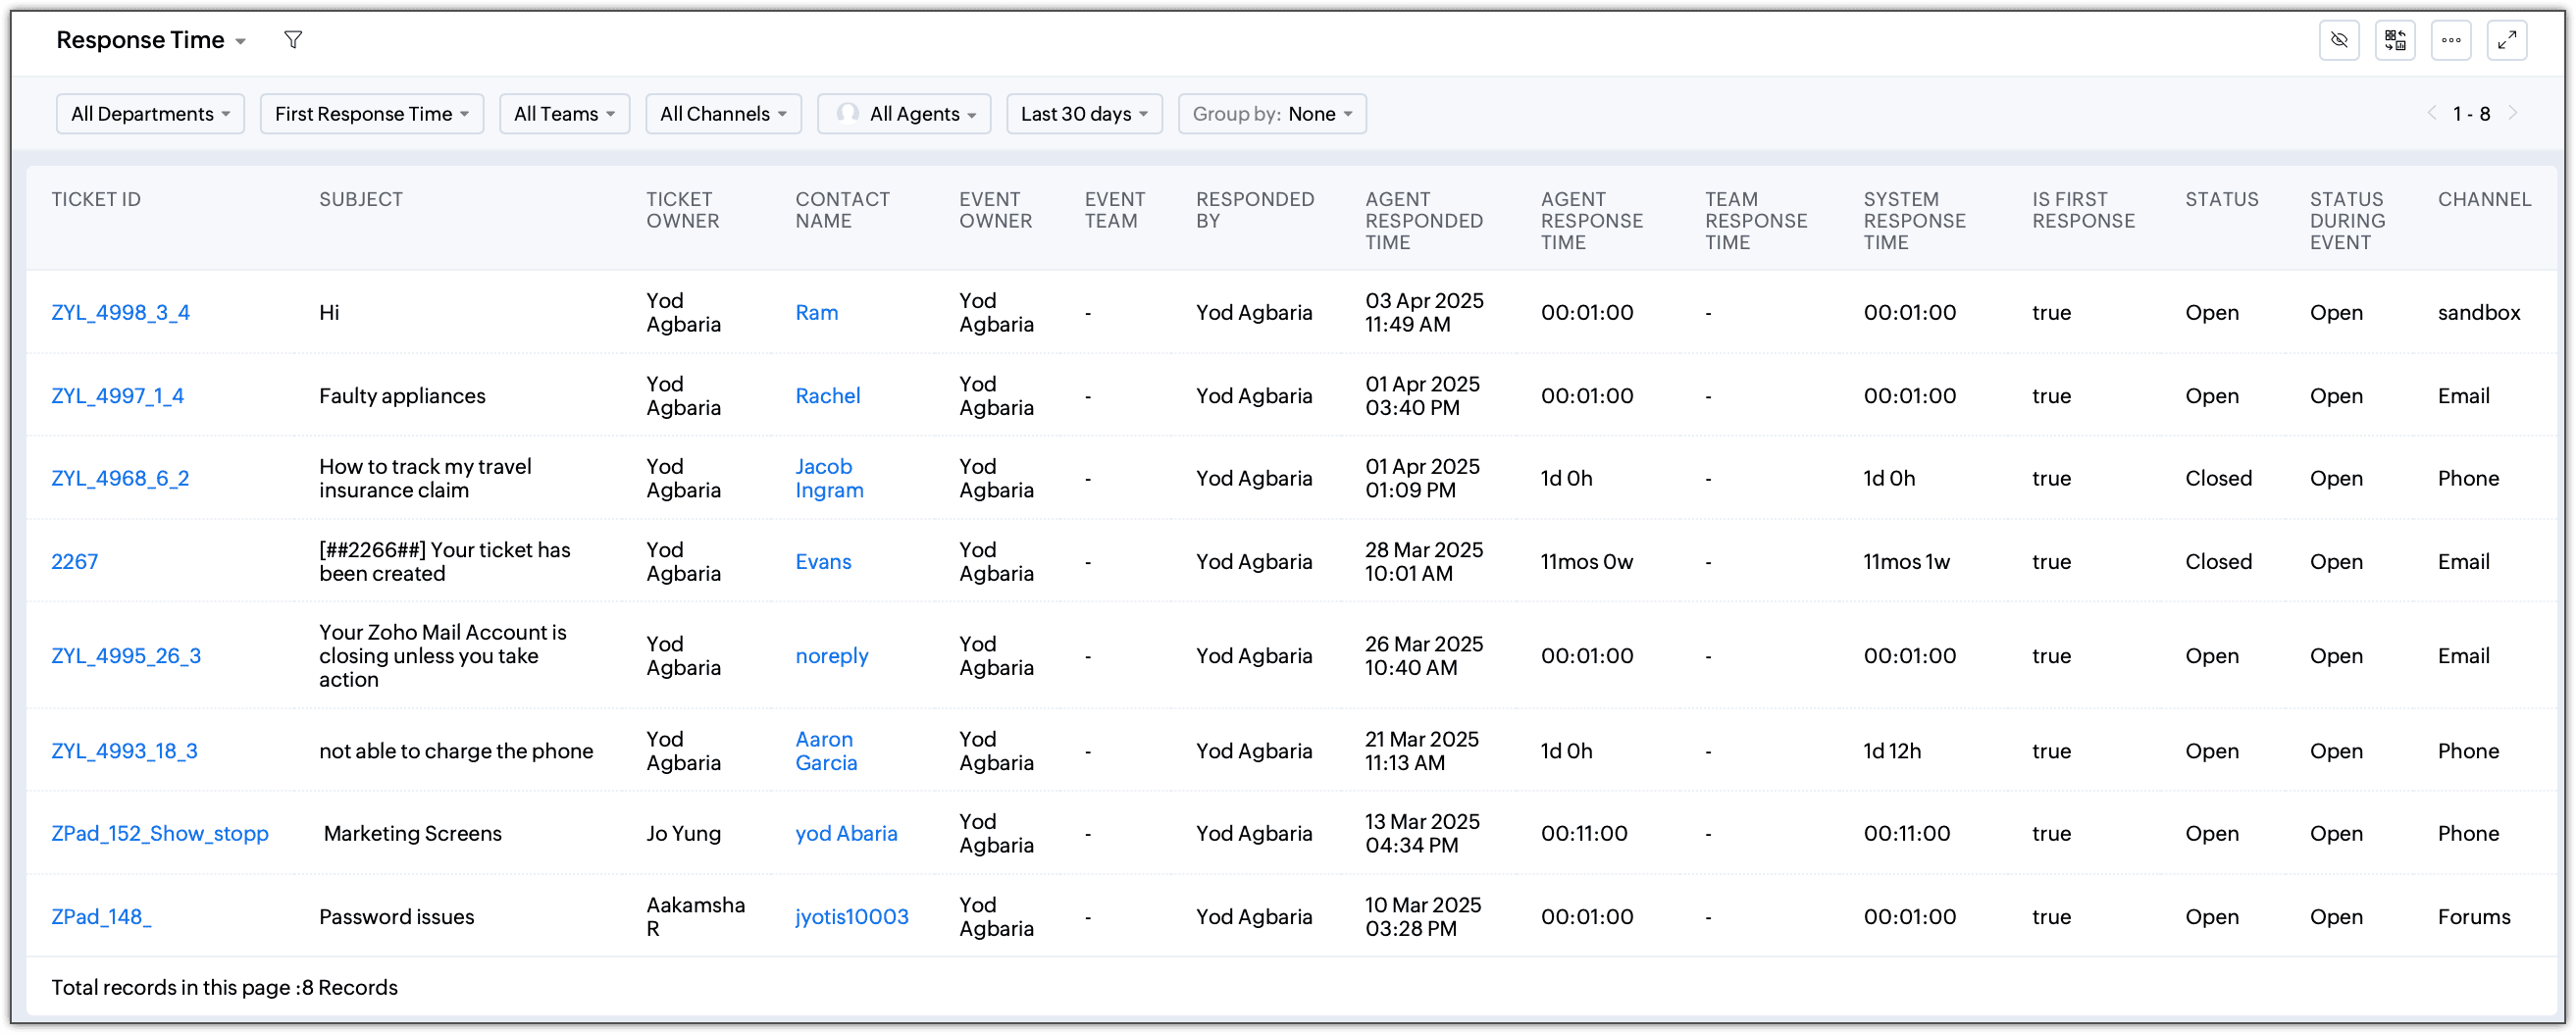Change the Last 30 days range
The image size is (2576, 1034).
point(1084,114)
